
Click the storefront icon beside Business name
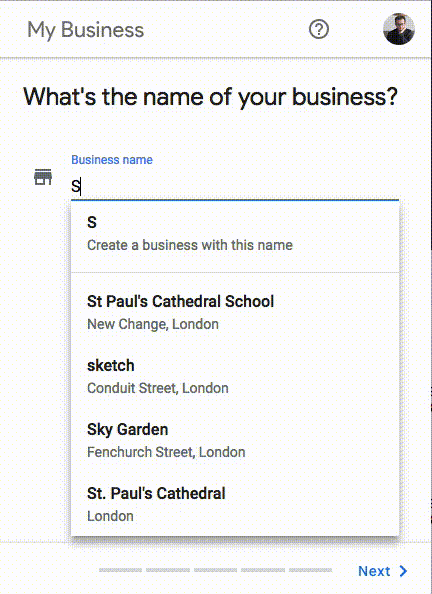(x=43, y=177)
